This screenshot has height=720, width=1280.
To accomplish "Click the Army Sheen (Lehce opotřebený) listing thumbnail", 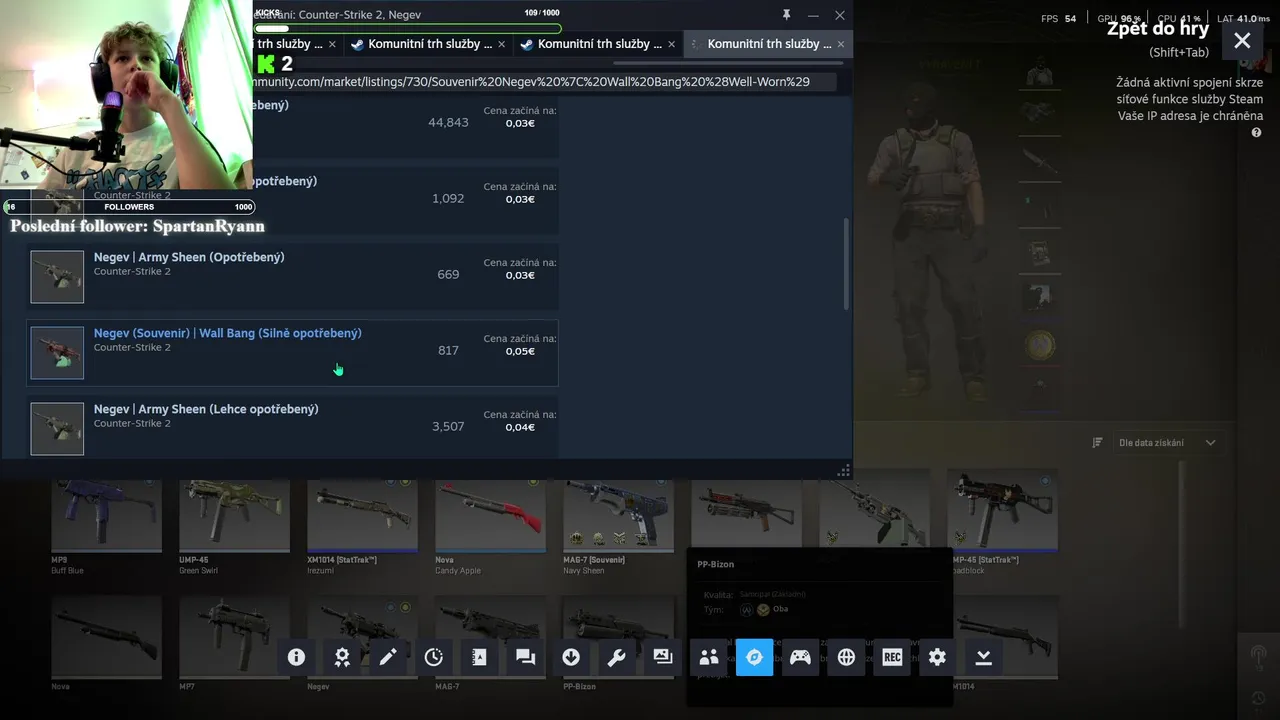I will [57, 429].
